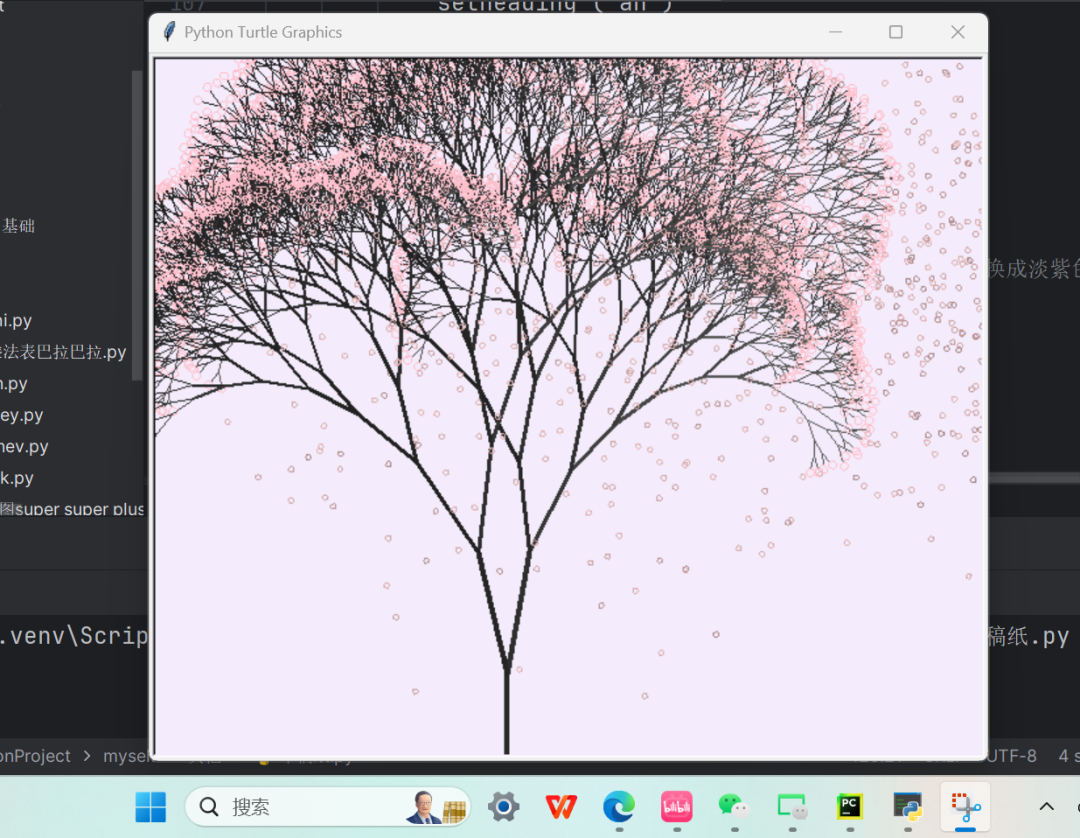Viewport: 1080px width, 838px height.
Task: Select the file ending in hev.py
Action: [24, 447]
